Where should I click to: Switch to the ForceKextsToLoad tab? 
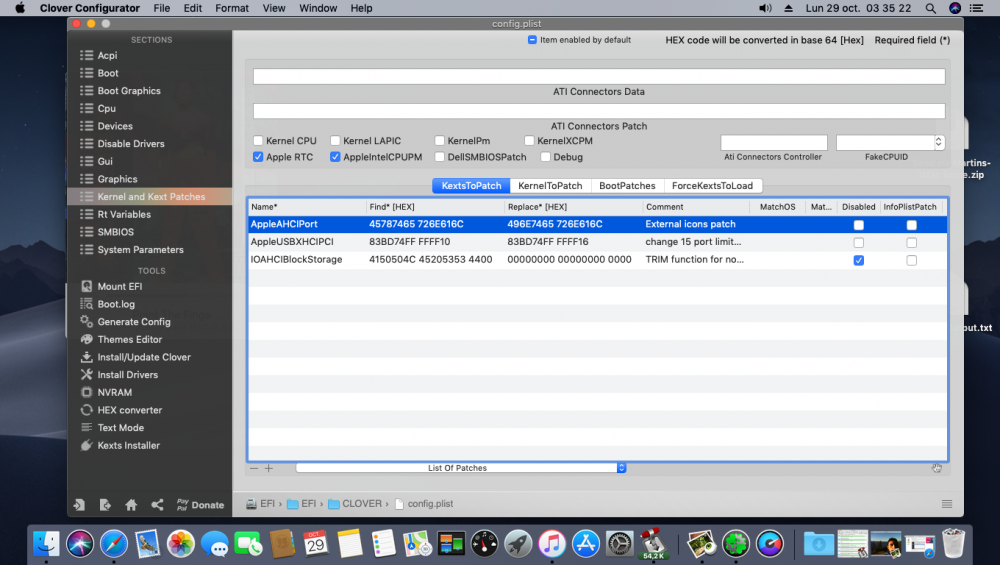(712, 186)
